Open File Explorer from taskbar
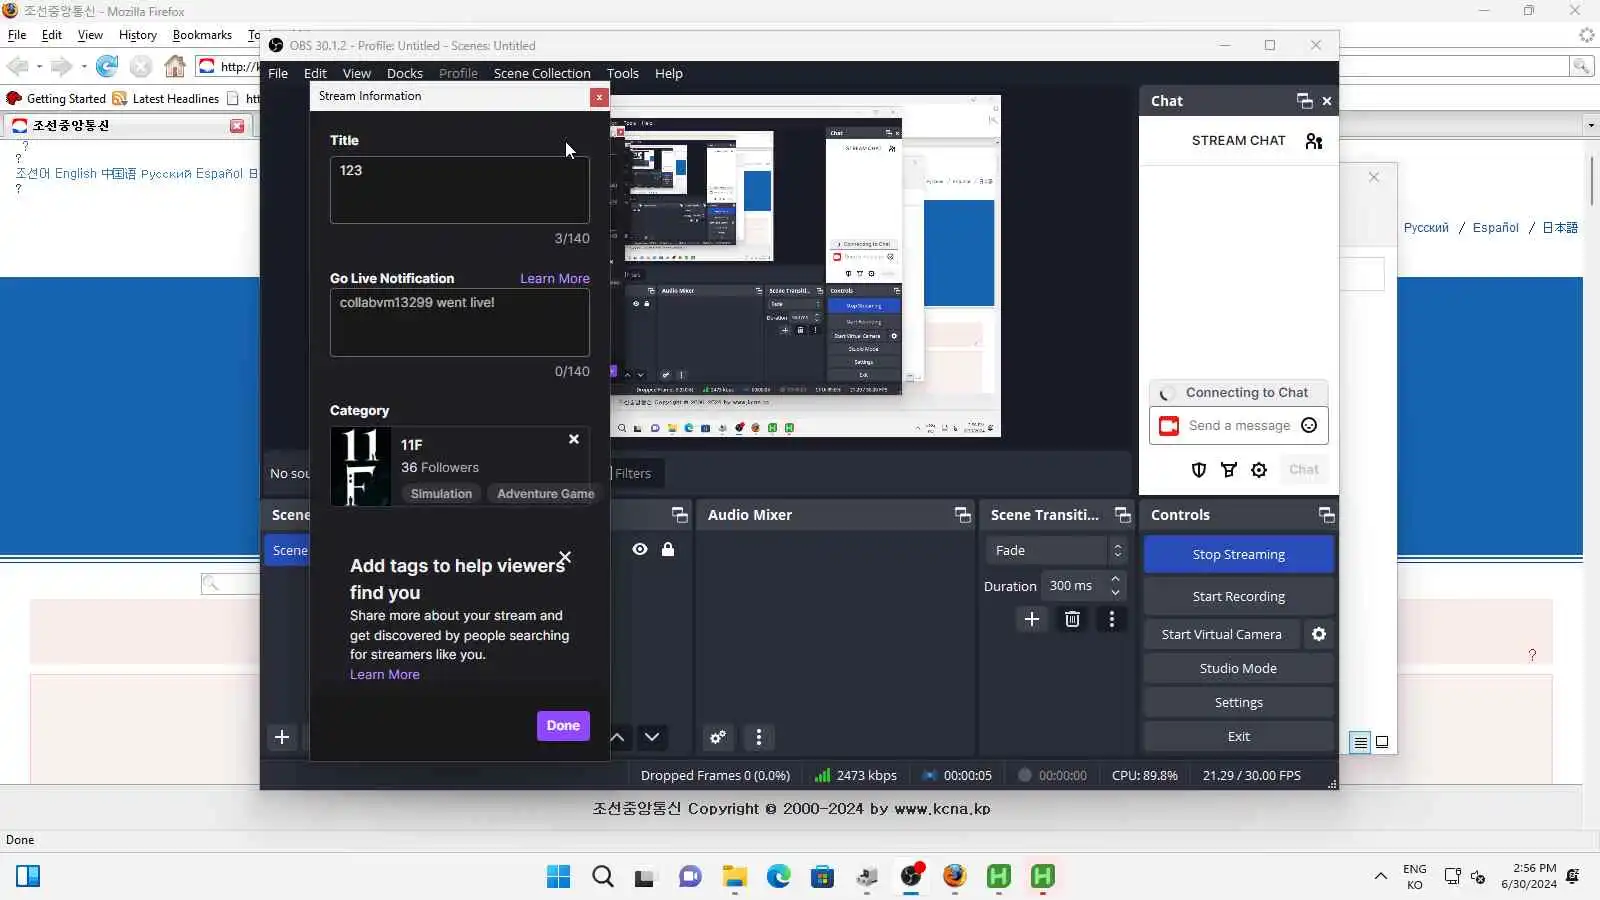Screen dimensions: 1600x900 735,877
